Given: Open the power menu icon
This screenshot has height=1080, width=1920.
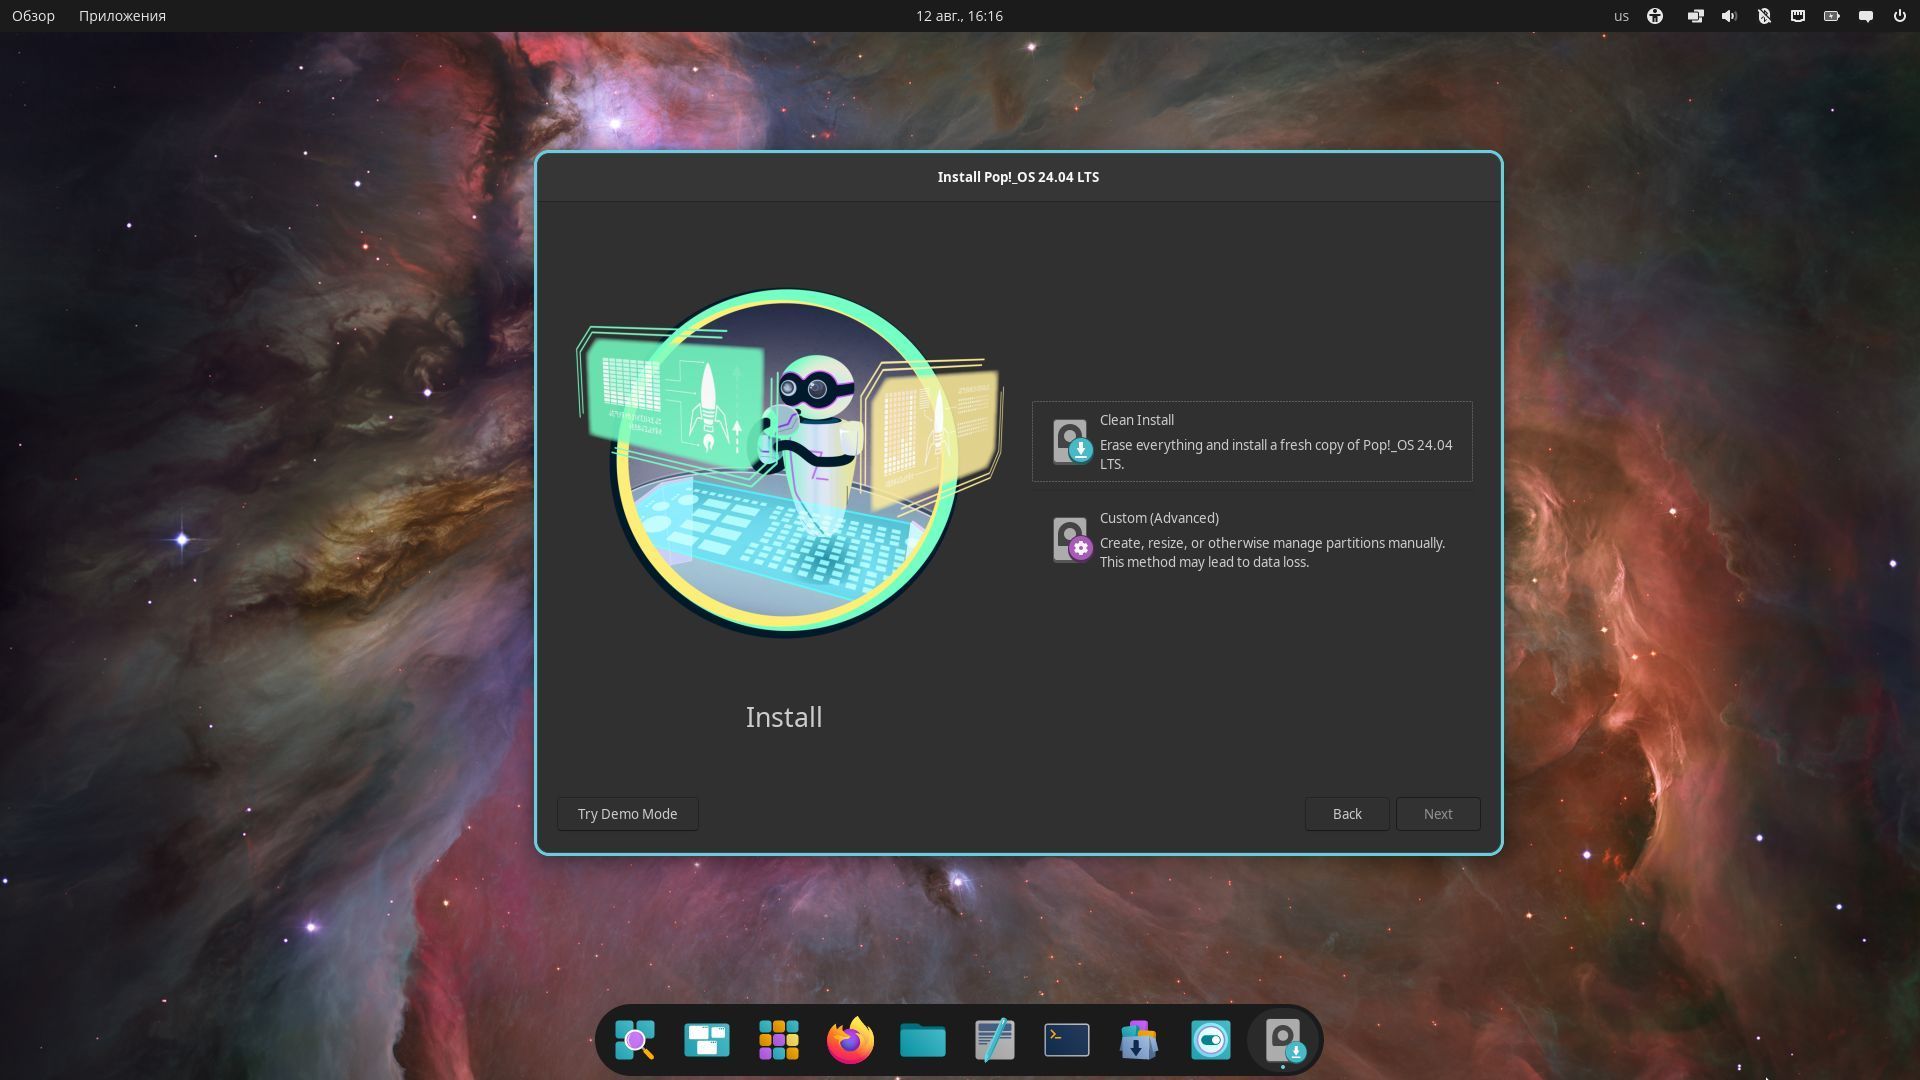Looking at the screenshot, I should point(1899,16).
